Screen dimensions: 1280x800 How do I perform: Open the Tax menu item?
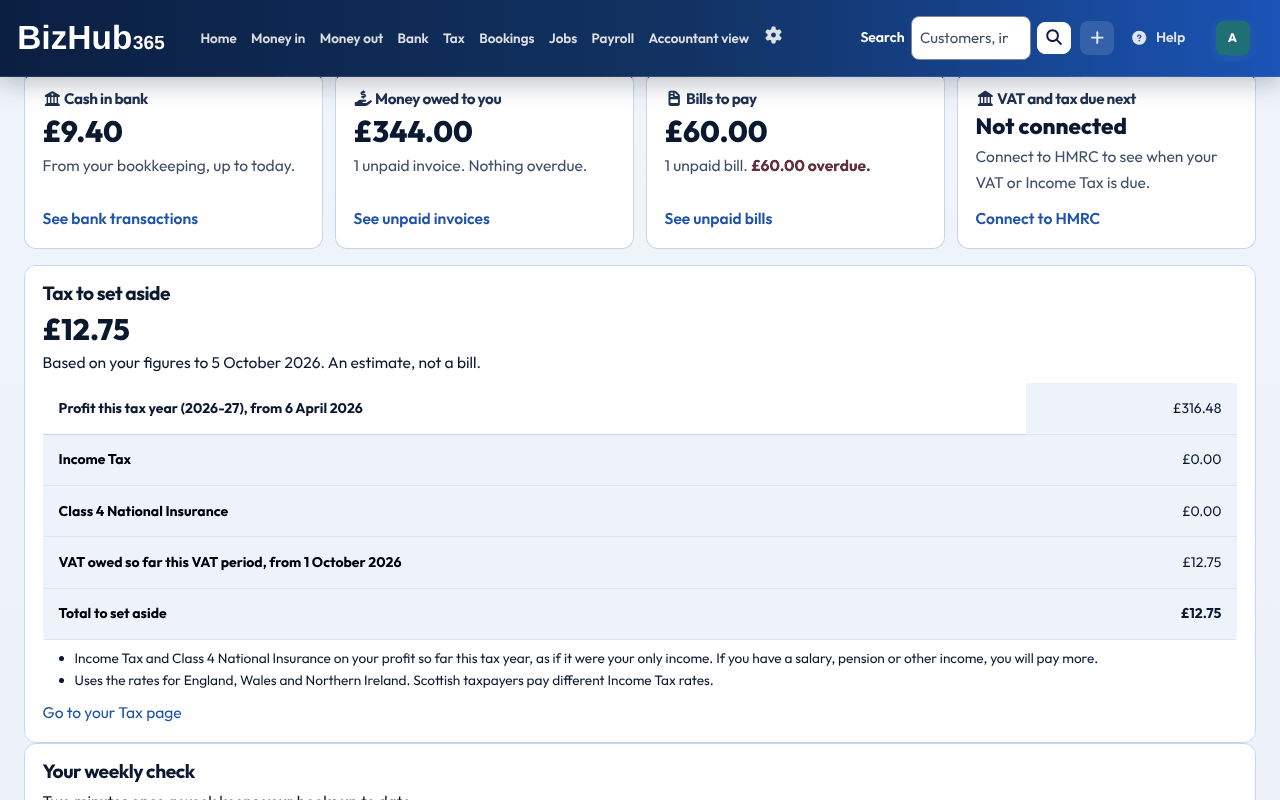click(454, 38)
